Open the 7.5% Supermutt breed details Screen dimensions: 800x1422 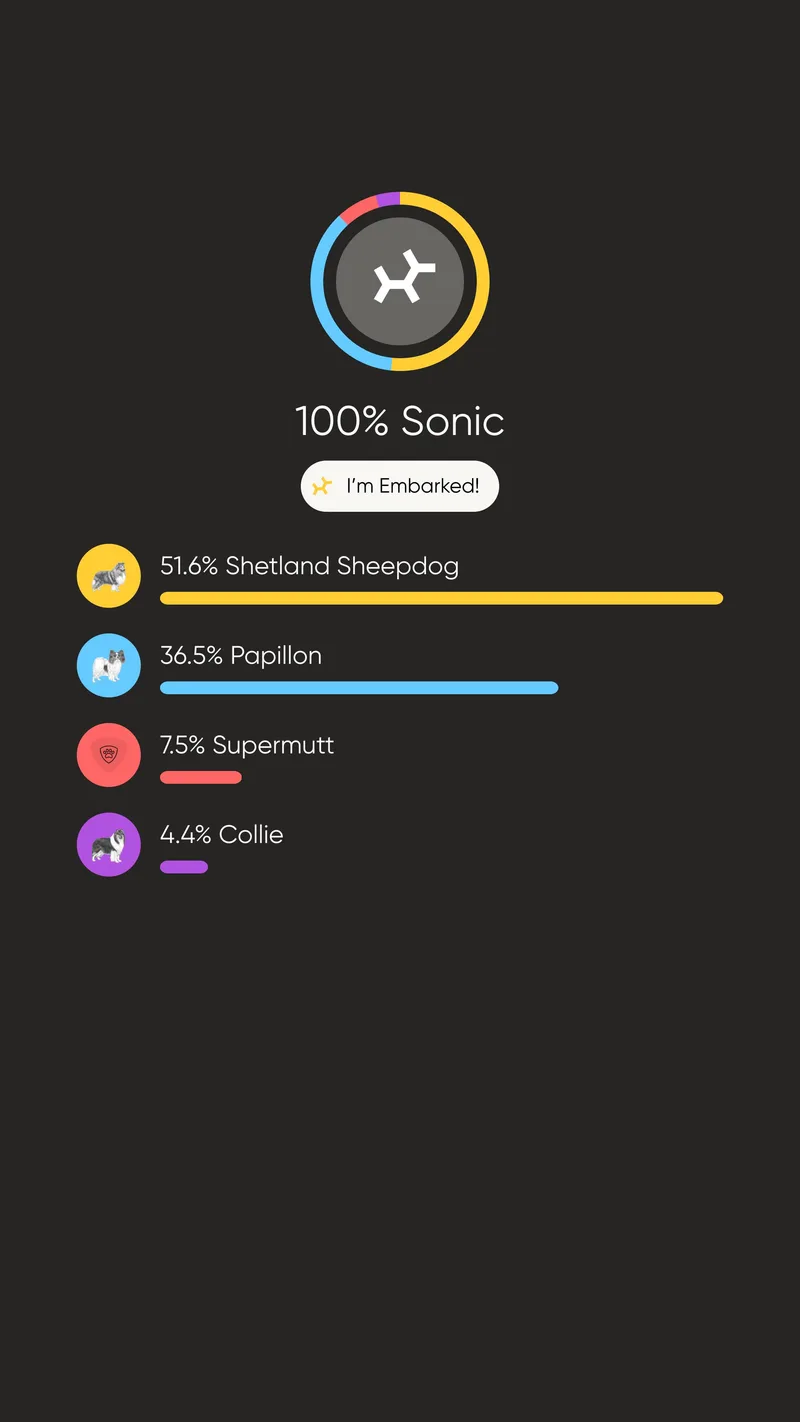[247, 745]
